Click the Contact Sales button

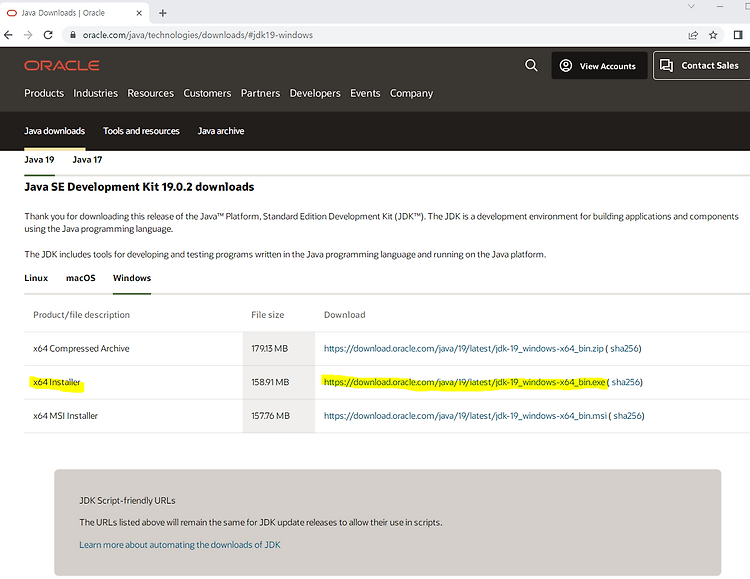point(701,66)
